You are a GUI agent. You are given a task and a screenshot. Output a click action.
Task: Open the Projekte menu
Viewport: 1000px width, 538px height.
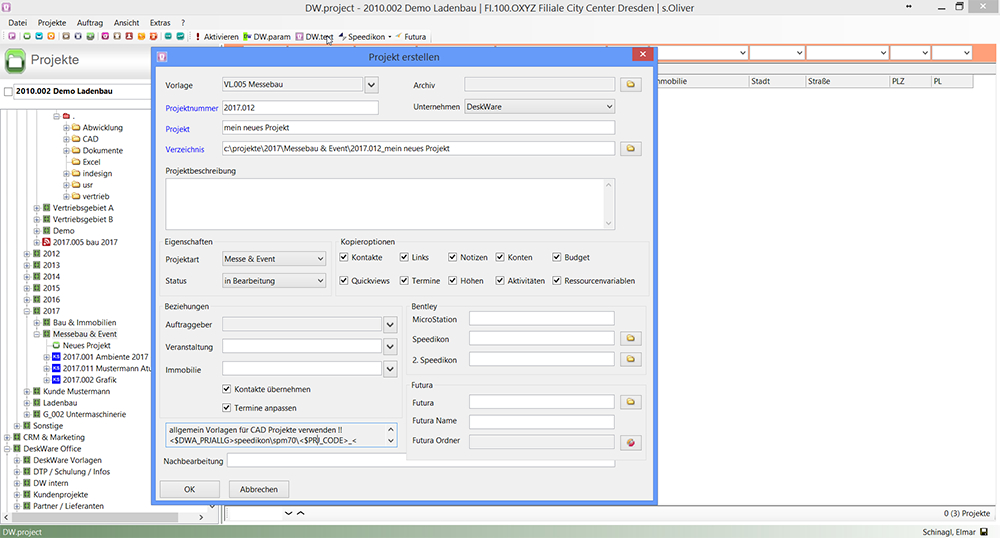coord(52,22)
